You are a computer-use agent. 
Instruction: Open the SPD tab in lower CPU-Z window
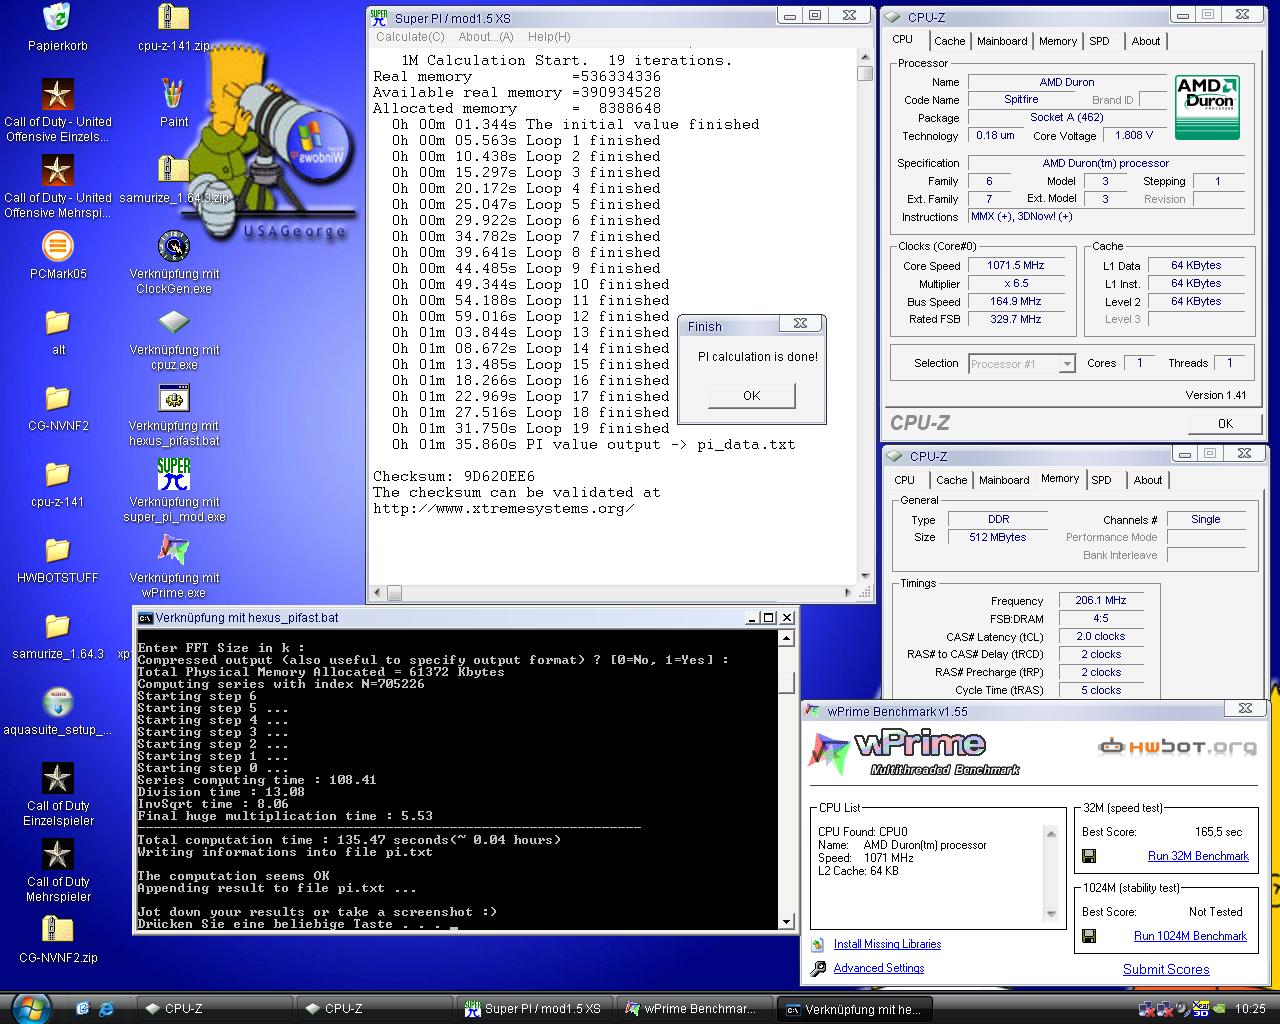(1101, 480)
